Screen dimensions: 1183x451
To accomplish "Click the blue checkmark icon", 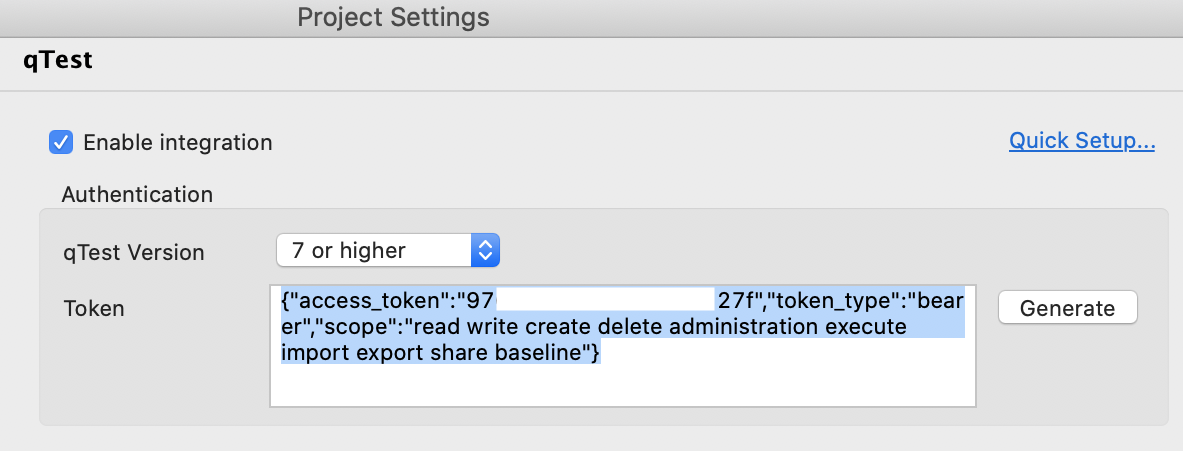I will click(61, 143).
